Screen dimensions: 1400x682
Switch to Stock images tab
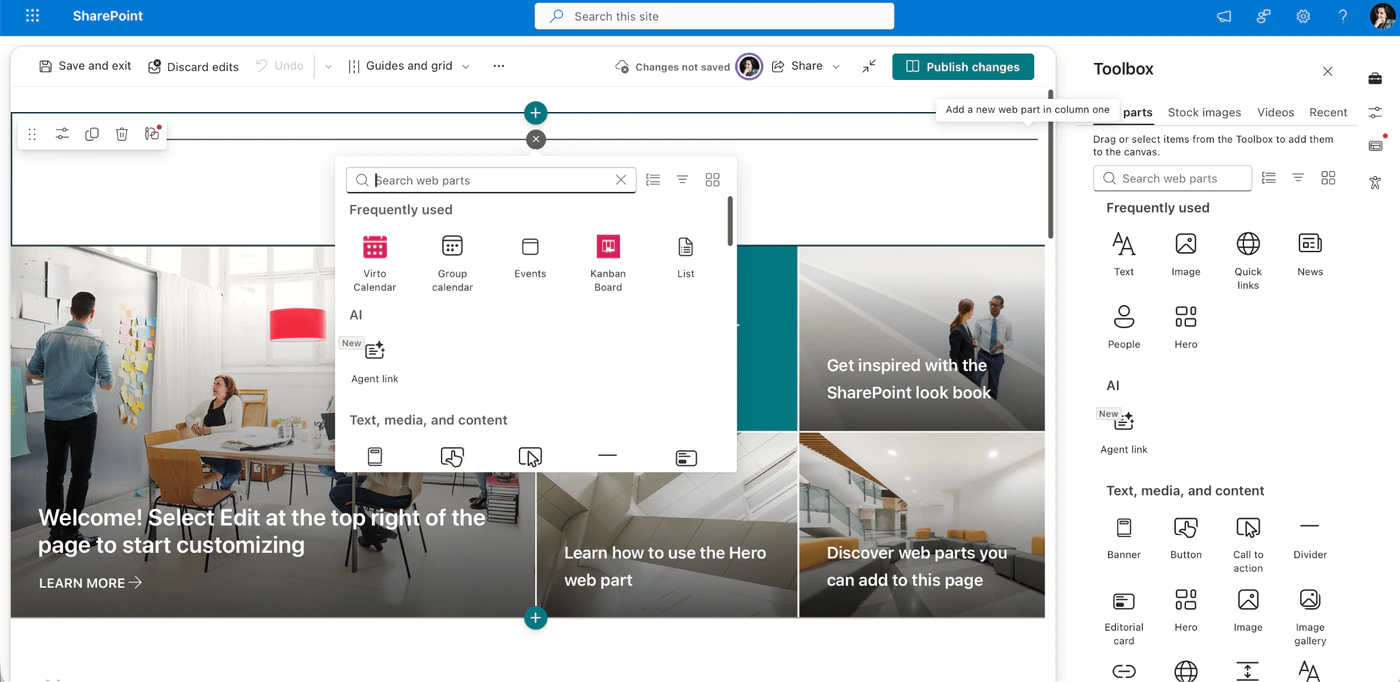(x=1204, y=112)
